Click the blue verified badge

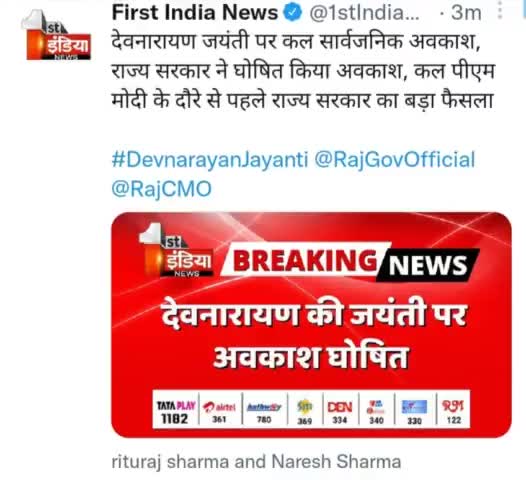click(293, 13)
